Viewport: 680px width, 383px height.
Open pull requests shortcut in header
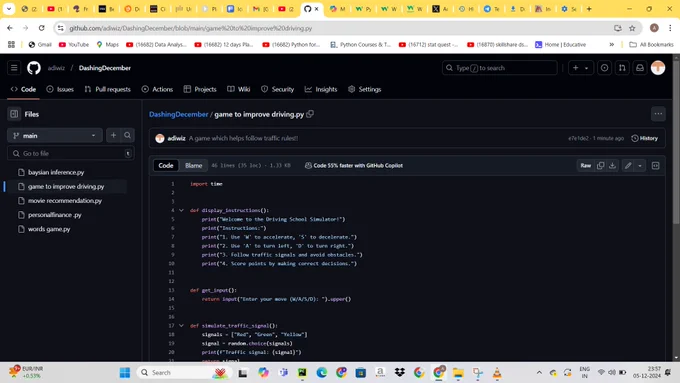click(622, 68)
